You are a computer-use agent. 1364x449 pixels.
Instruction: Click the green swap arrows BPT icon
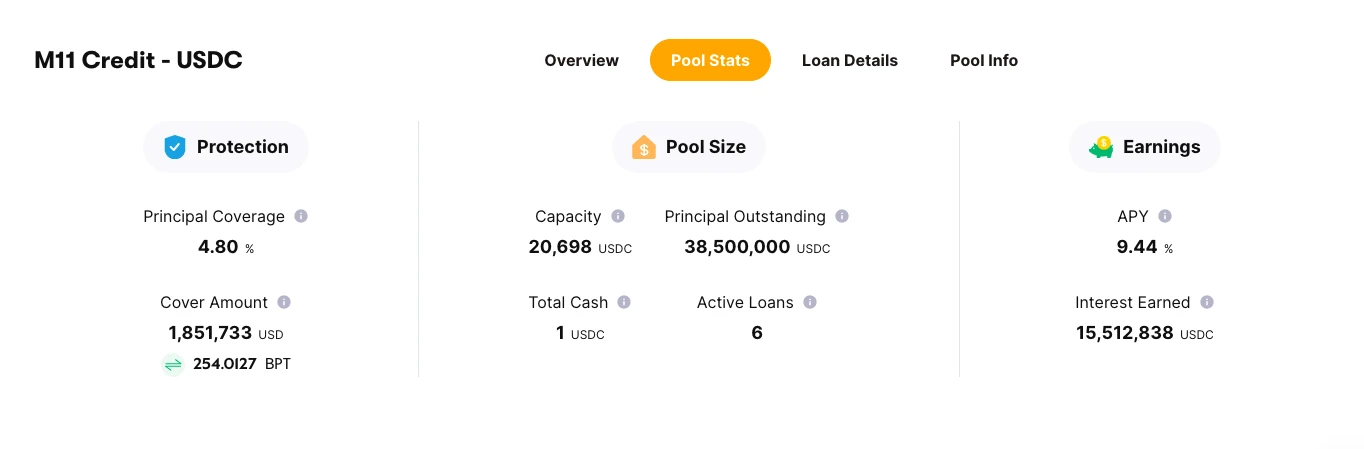173,364
